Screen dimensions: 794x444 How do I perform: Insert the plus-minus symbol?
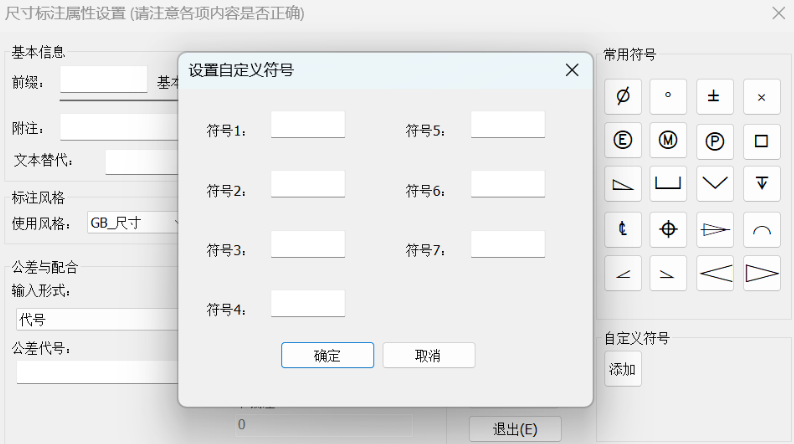[714, 96]
